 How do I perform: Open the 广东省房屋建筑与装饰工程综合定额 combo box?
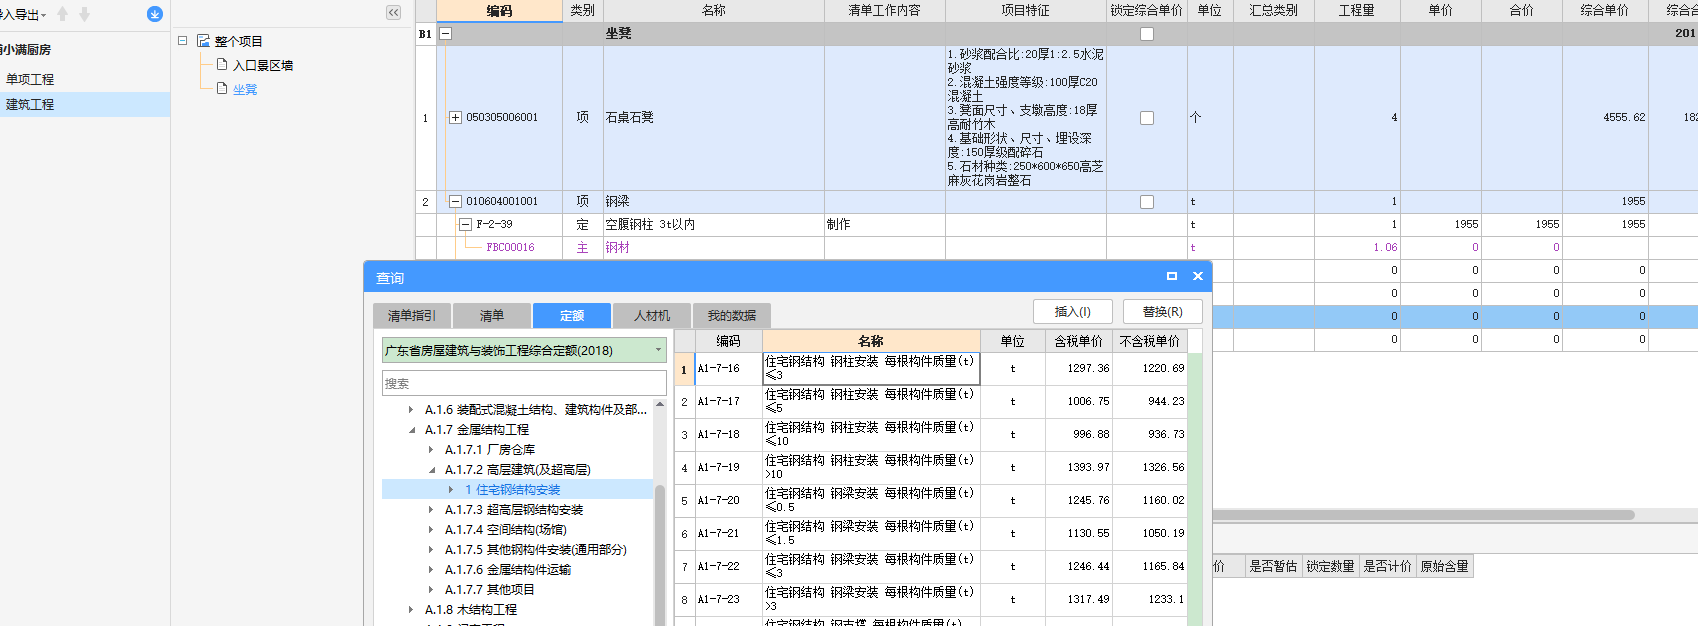[x=524, y=350]
